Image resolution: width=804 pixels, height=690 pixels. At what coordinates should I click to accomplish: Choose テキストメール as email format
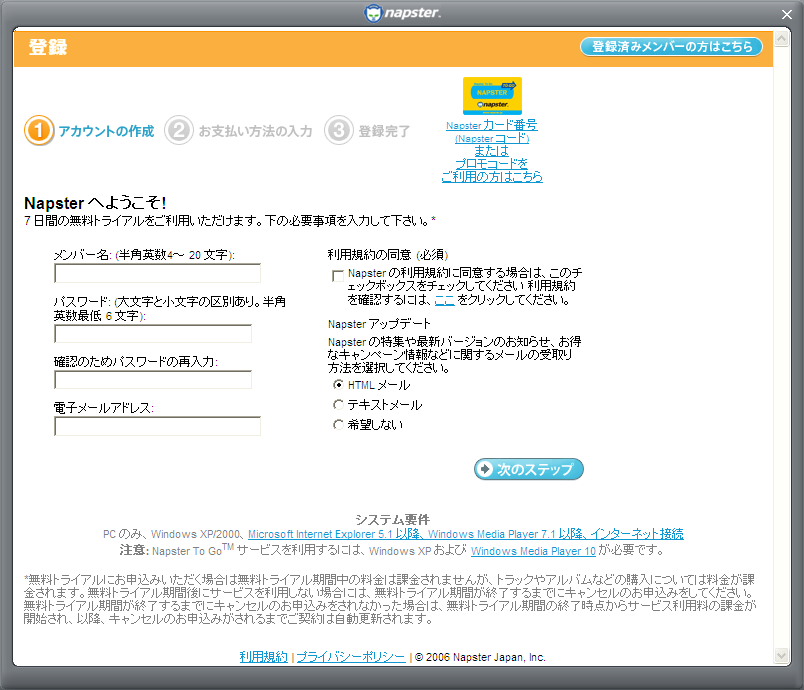click(337, 404)
